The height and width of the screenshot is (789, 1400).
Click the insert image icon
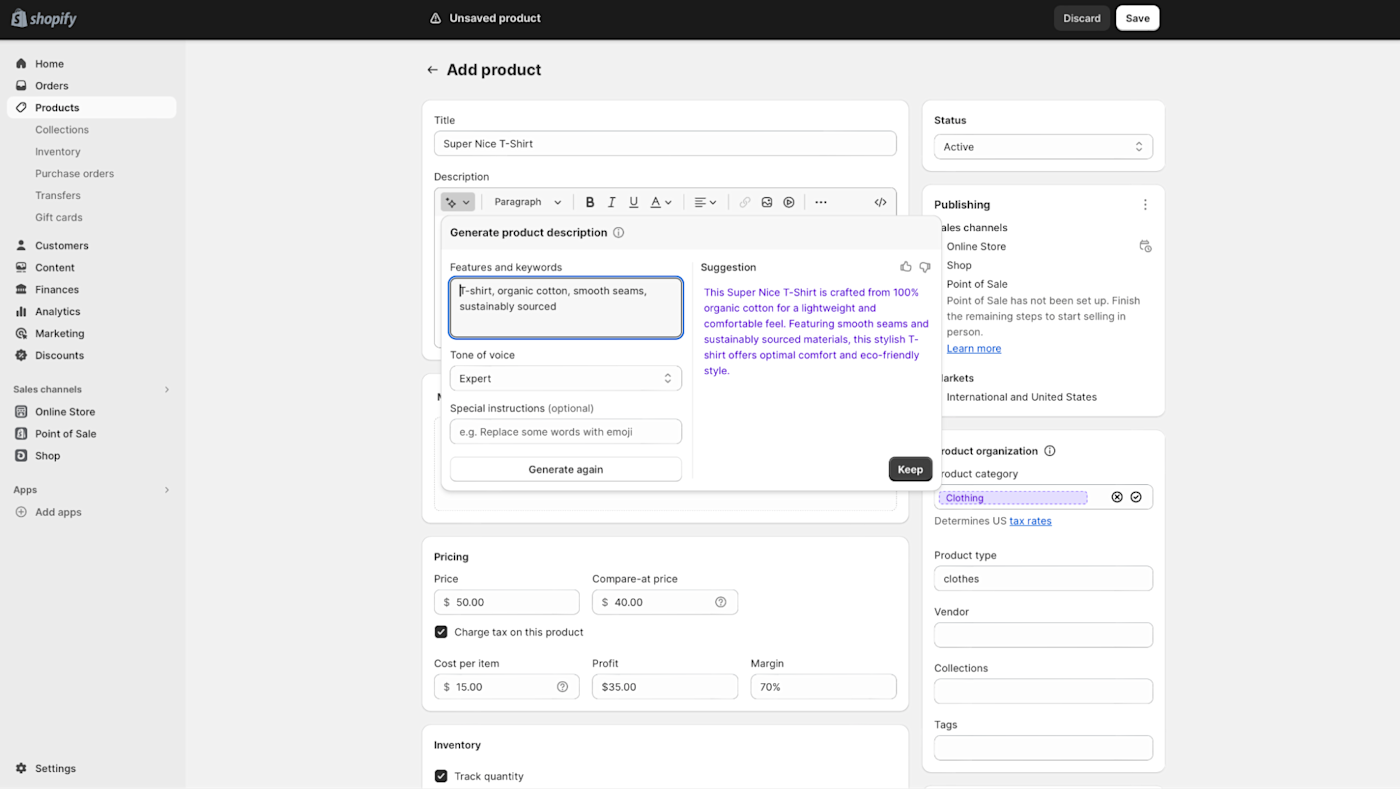767,202
